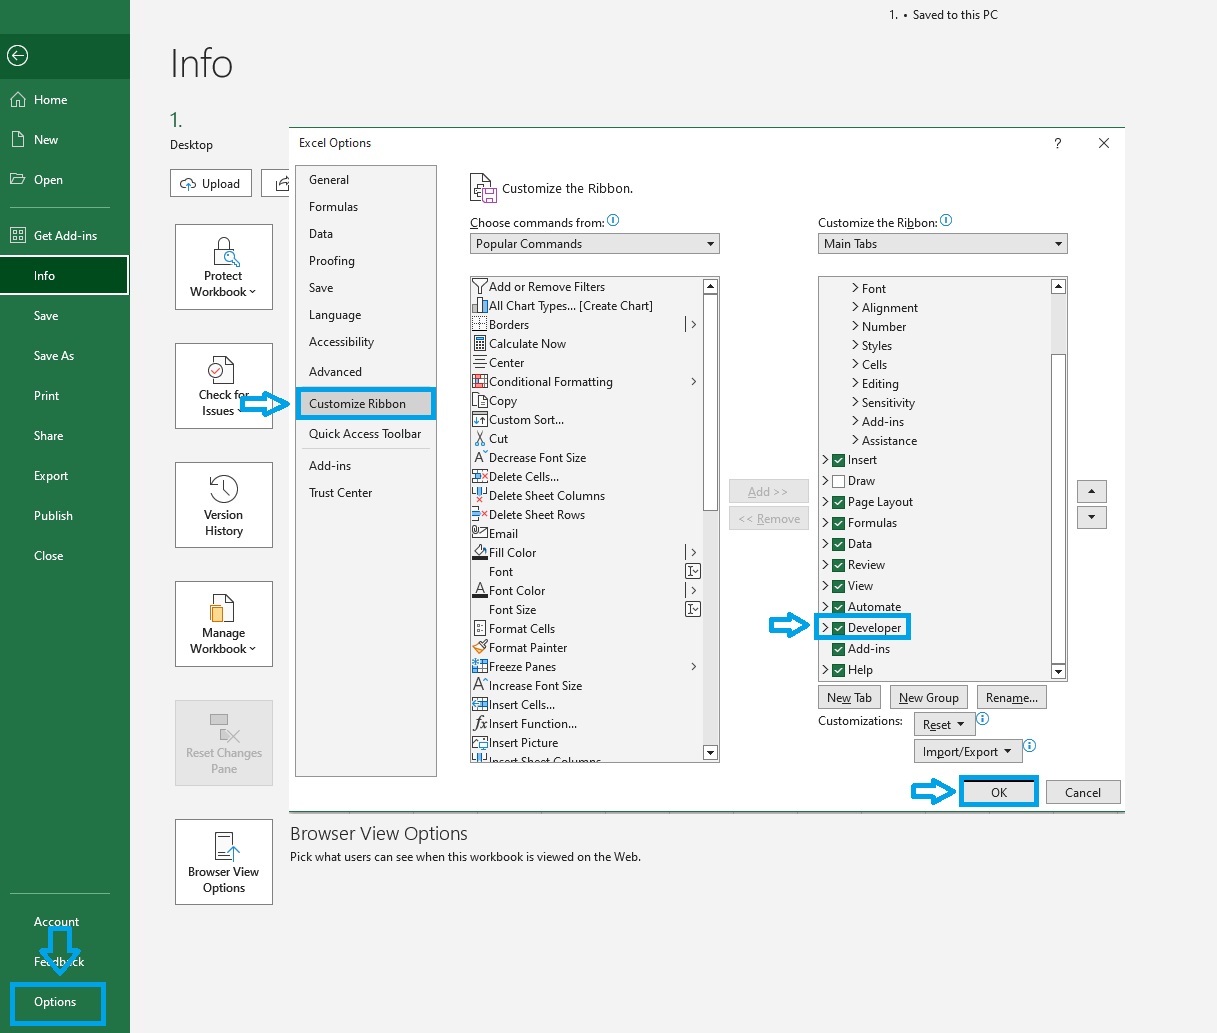Select the Format Painter command icon
1217x1033 pixels.
click(480, 648)
